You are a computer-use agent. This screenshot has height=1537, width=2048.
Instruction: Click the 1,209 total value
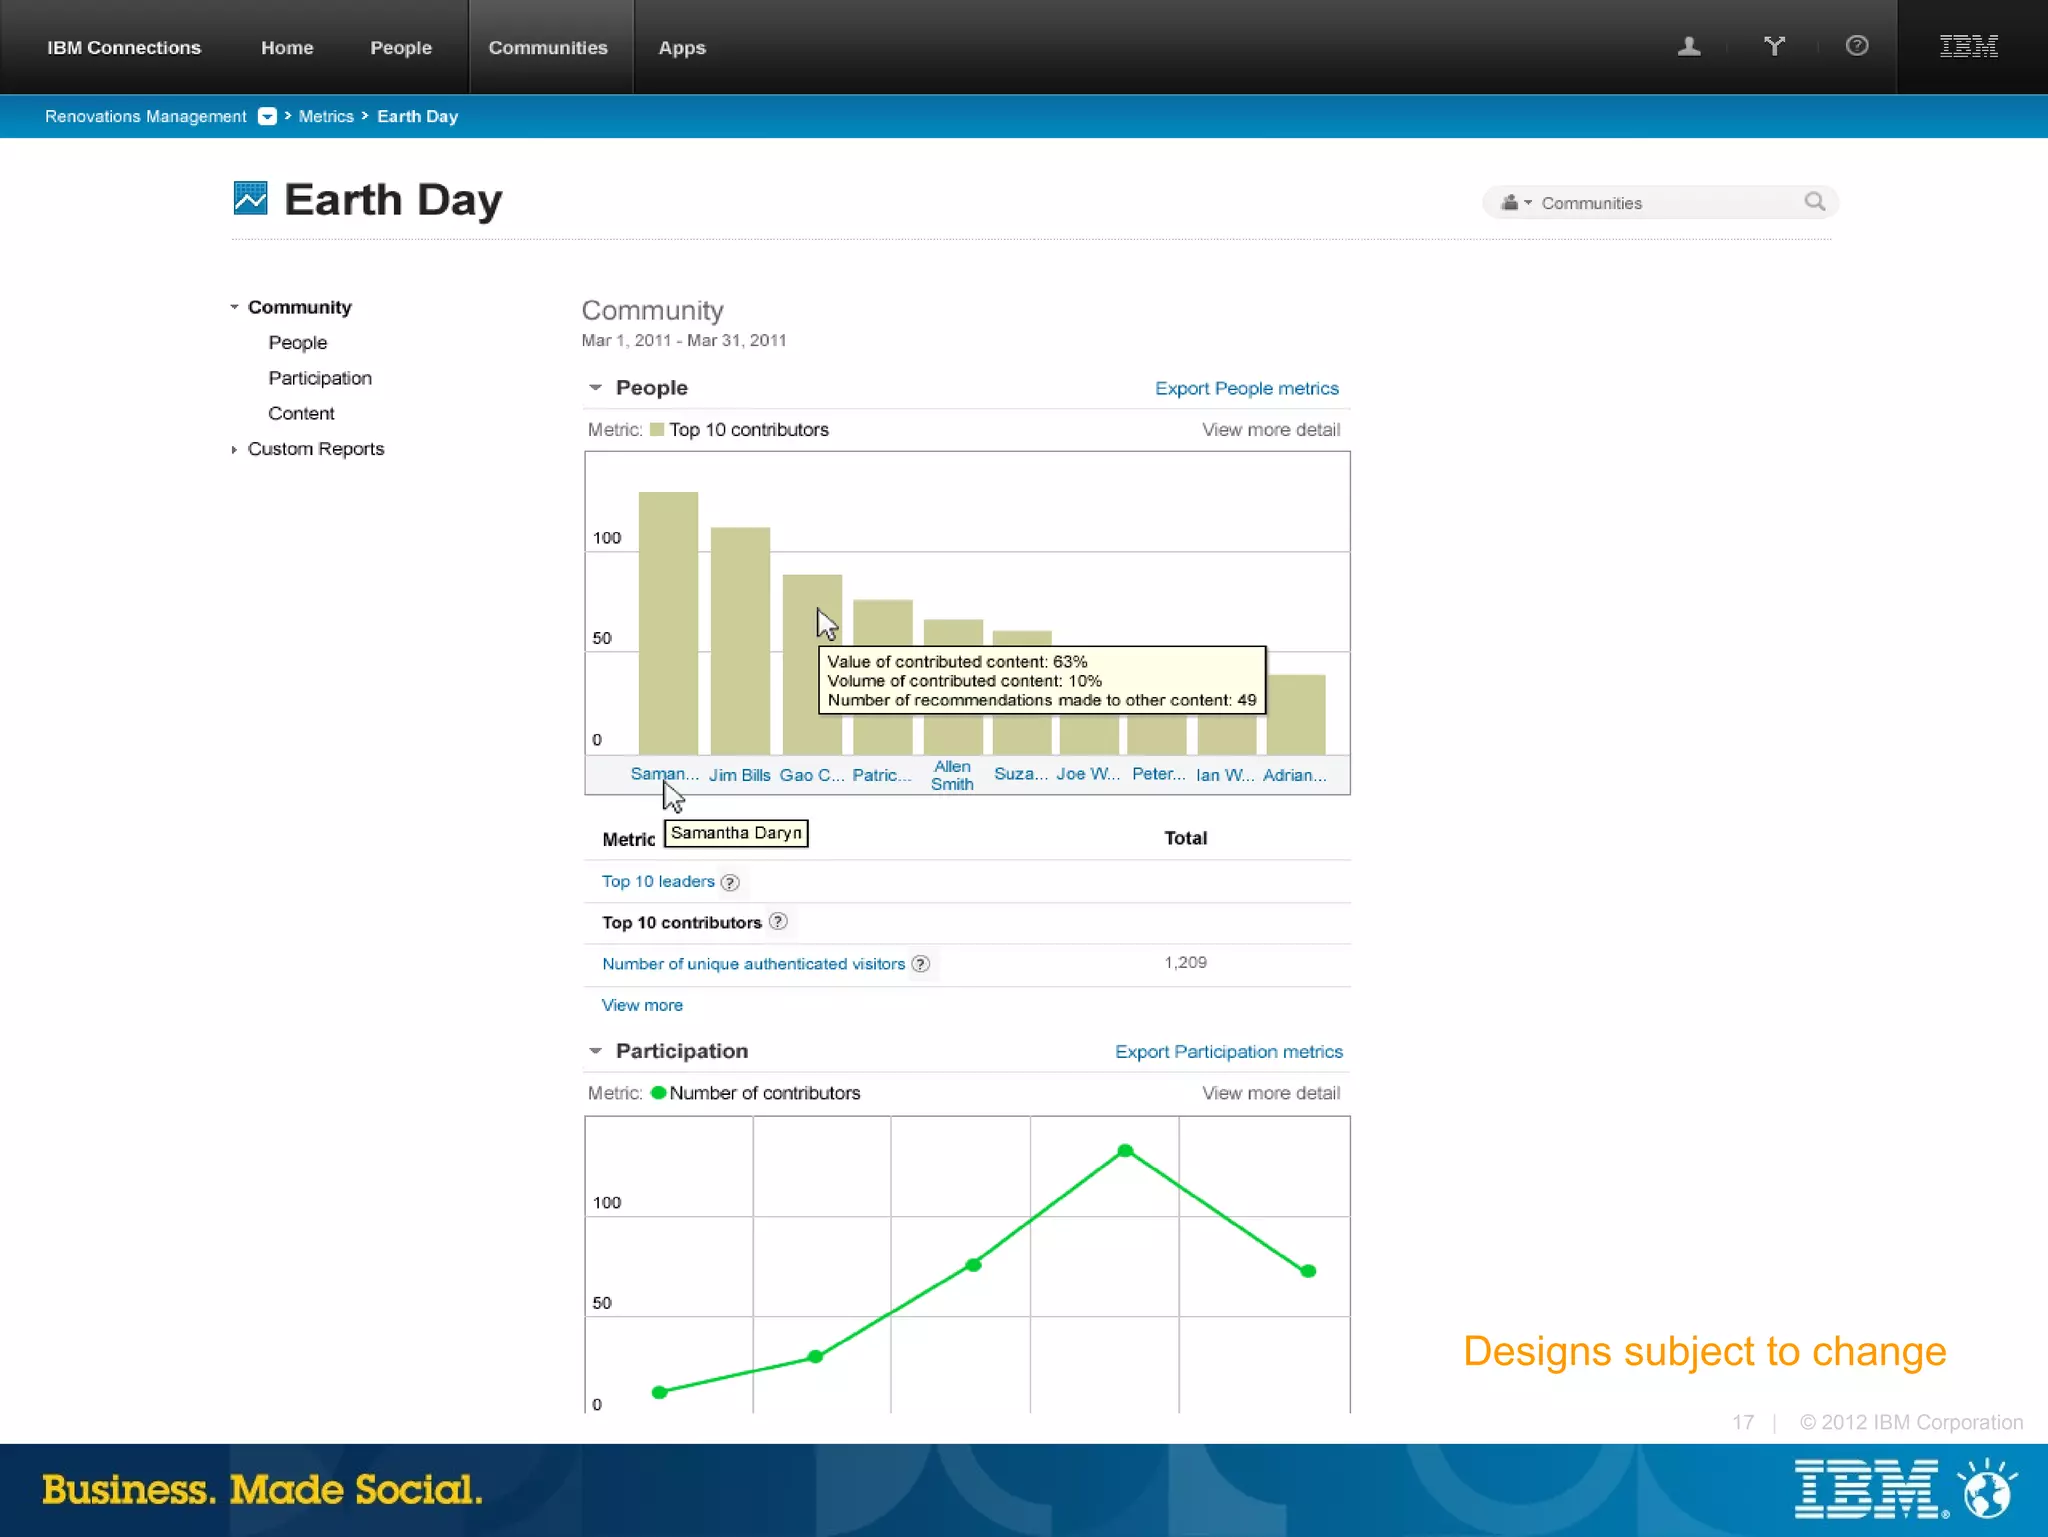coord(1185,962)
